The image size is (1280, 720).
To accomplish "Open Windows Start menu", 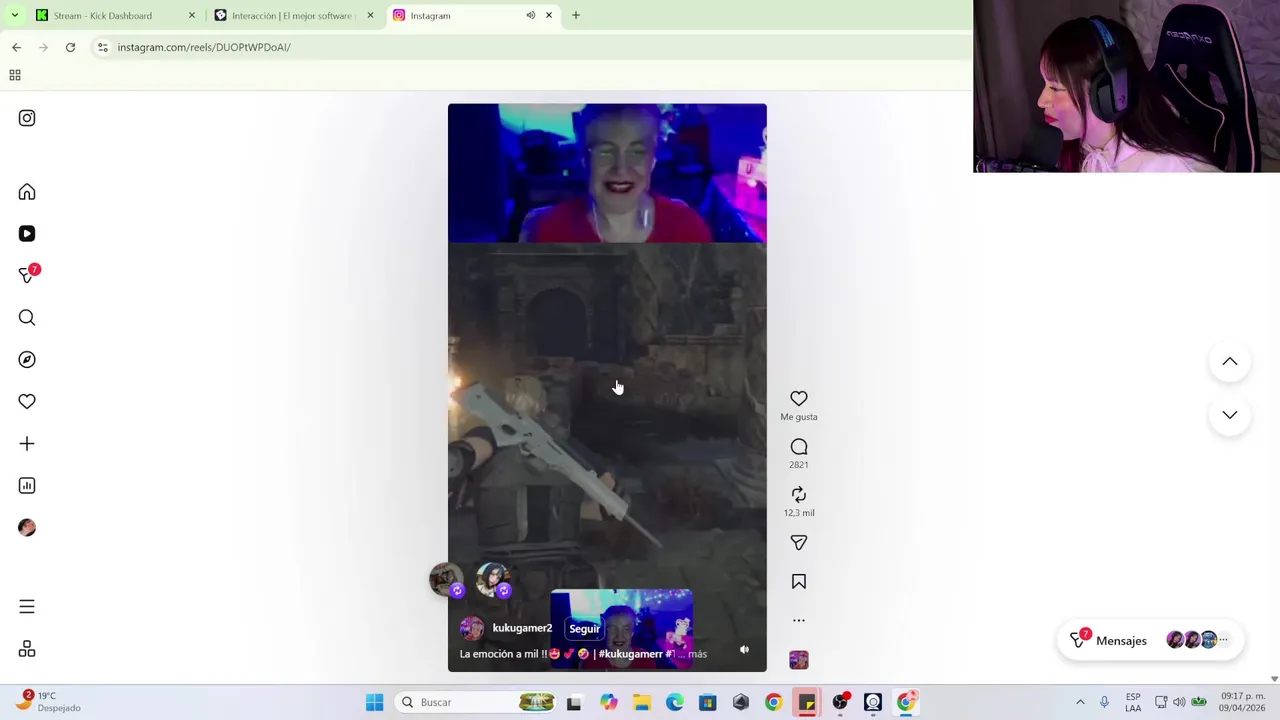I will coord(375,702).
